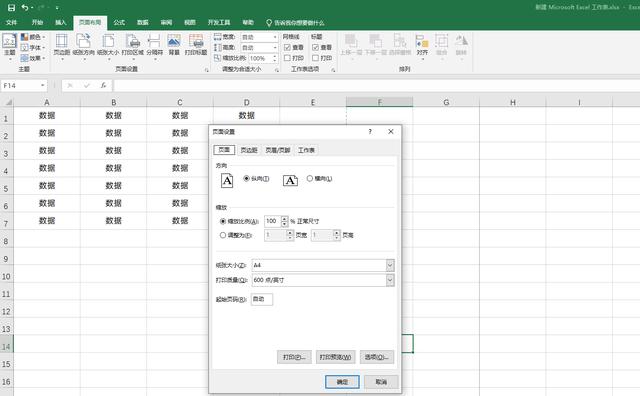Open theme Effects (效果) menu
640x396 pixels.
point(33,58)
